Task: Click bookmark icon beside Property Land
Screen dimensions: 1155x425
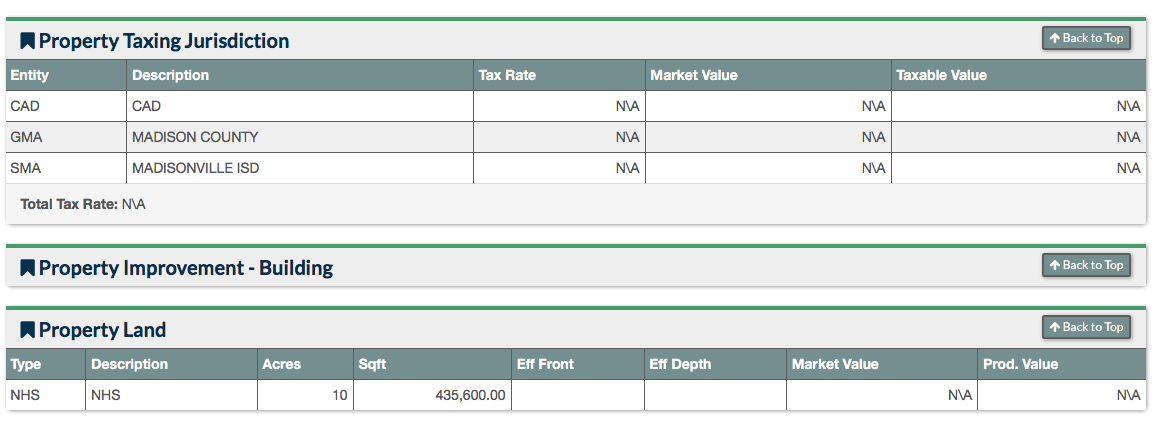Action: pos(27,329)
